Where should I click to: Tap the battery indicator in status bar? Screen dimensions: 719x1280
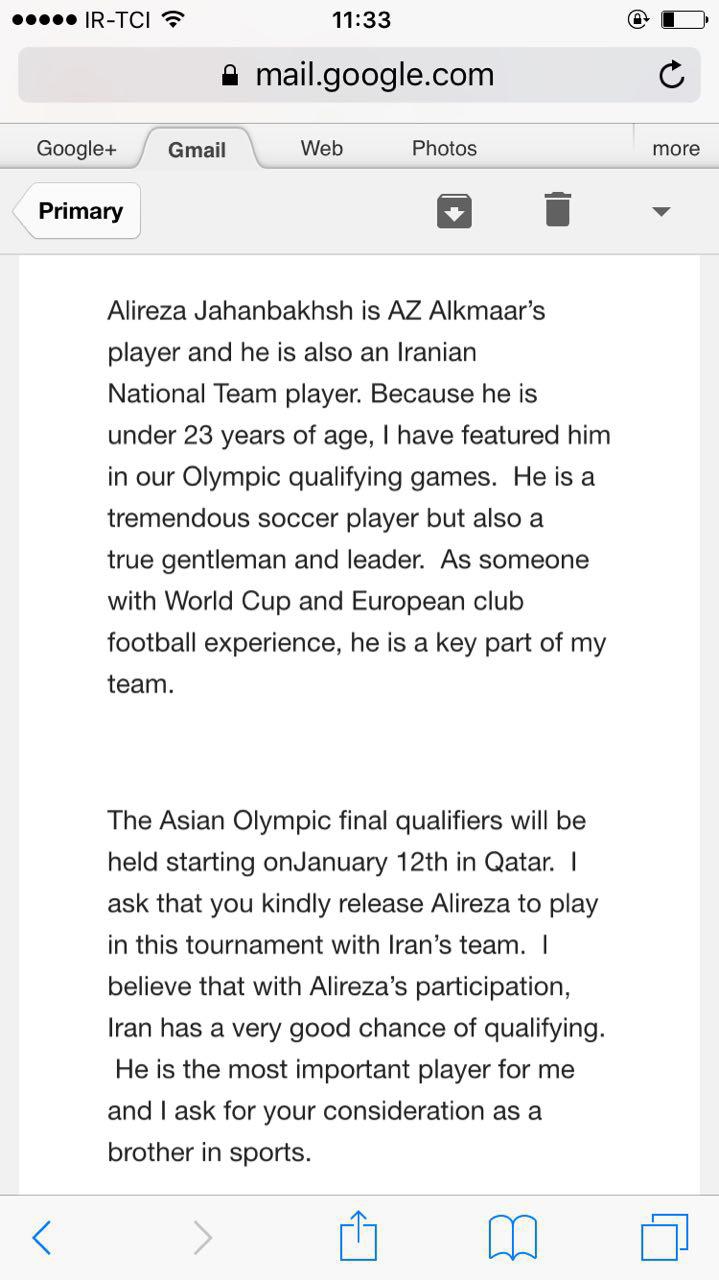point(683,19)
